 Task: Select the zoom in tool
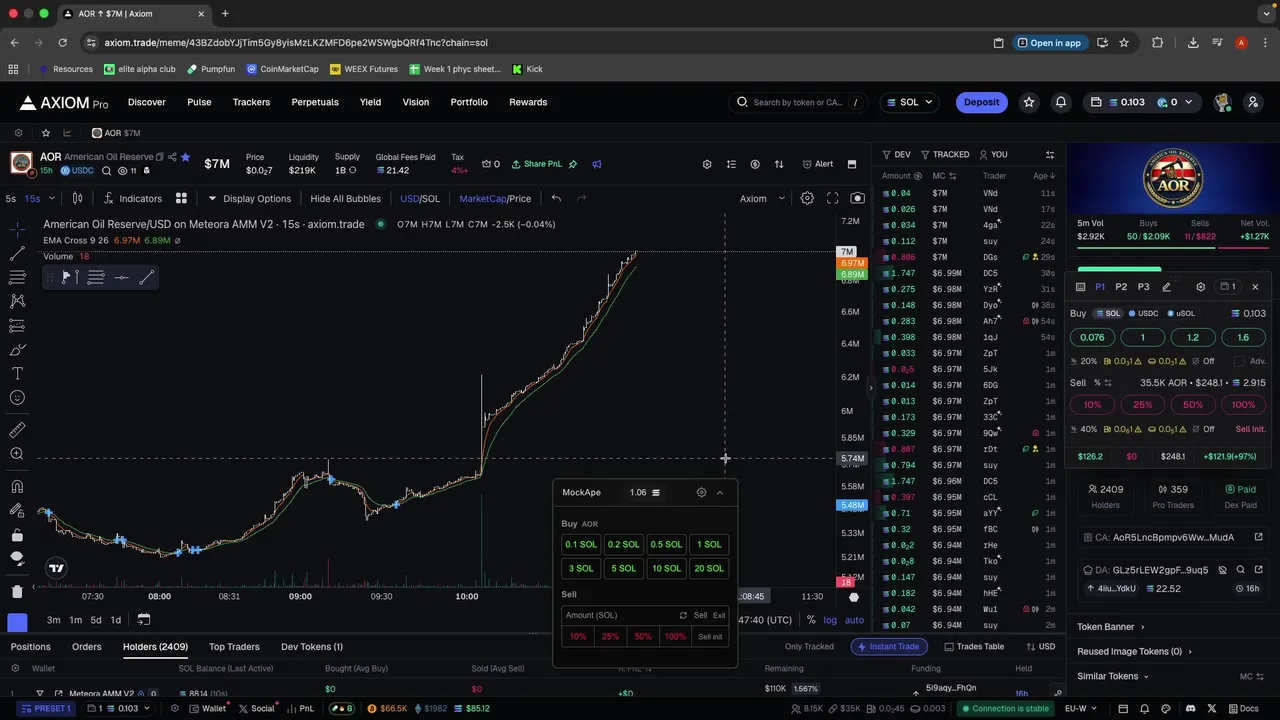[x=17, y=454]
